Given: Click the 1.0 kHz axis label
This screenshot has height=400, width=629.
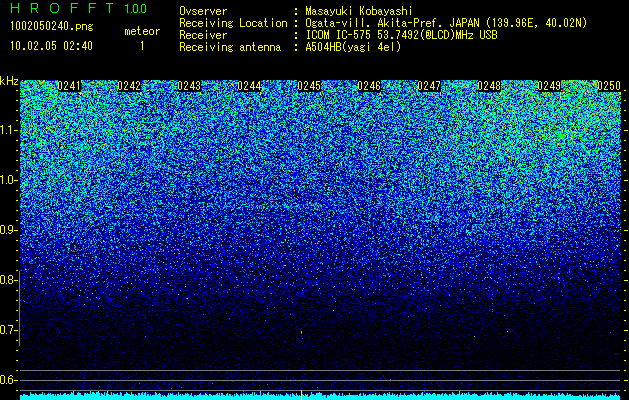Looking at the screenshot, I should pos(7,180).
